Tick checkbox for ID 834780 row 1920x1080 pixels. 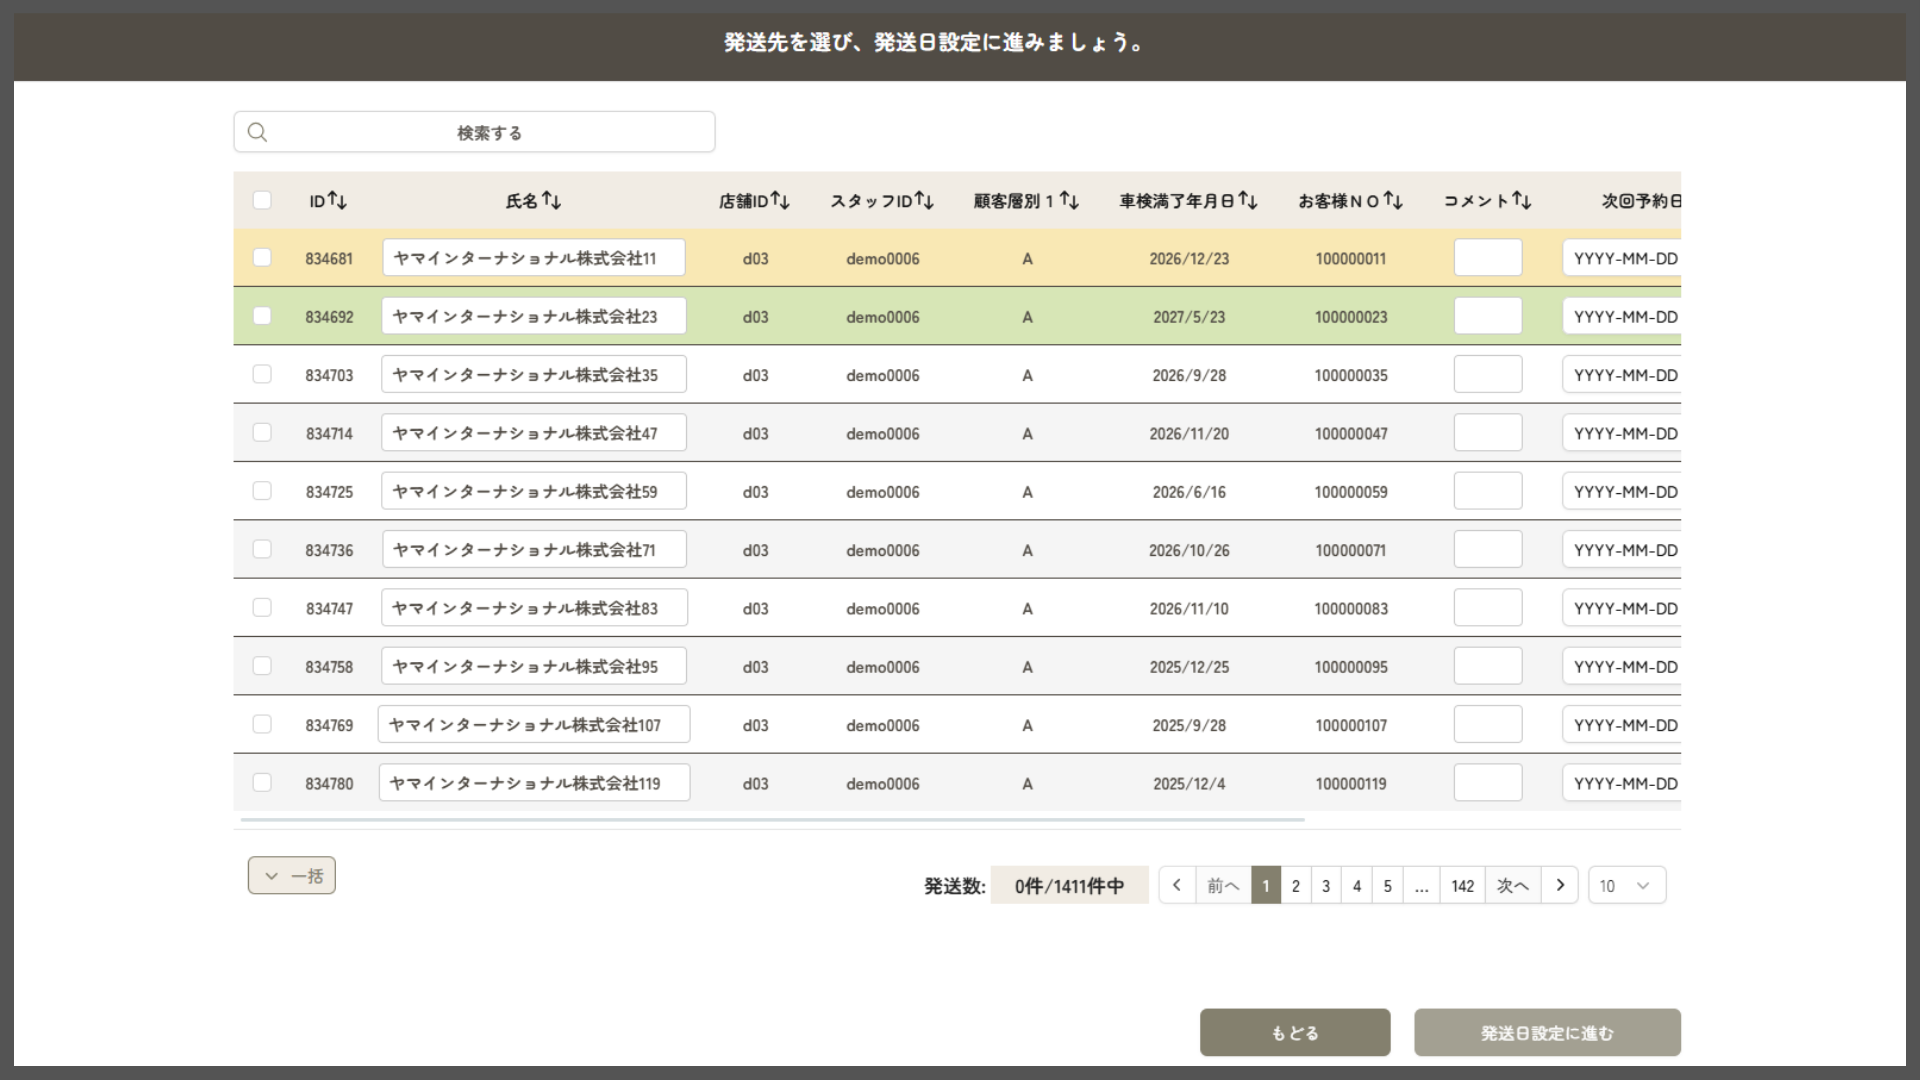262,783
